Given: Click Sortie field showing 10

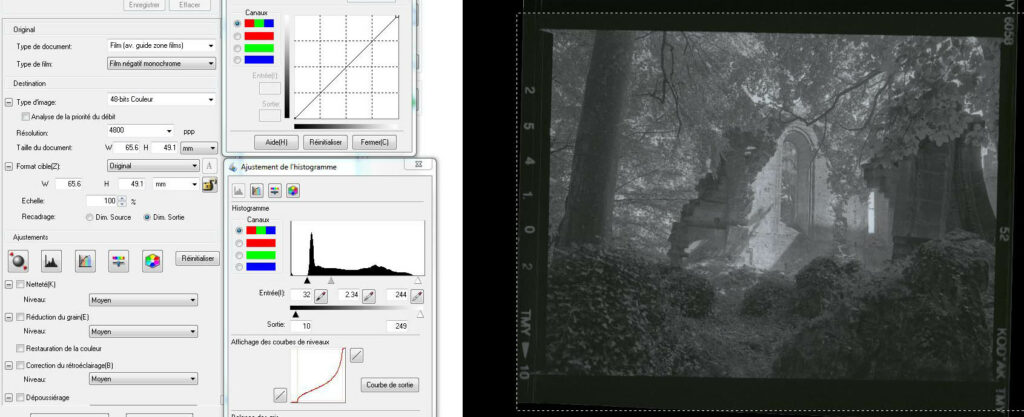Looking at the screenshot, I should [x=304, y=326].
